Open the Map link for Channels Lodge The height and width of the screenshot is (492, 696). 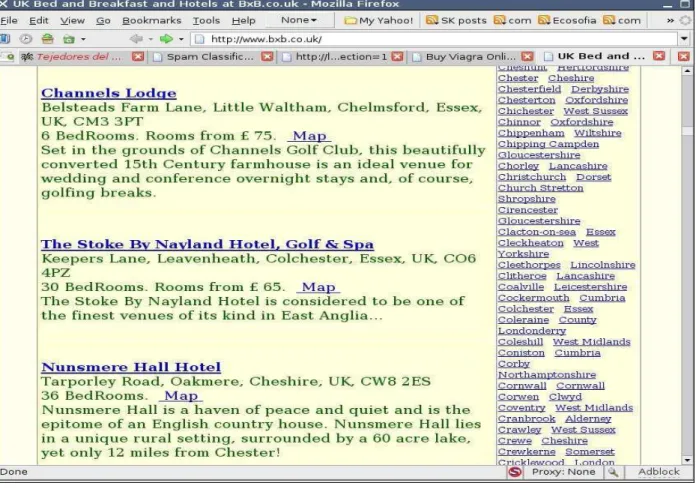click(309, 135)
